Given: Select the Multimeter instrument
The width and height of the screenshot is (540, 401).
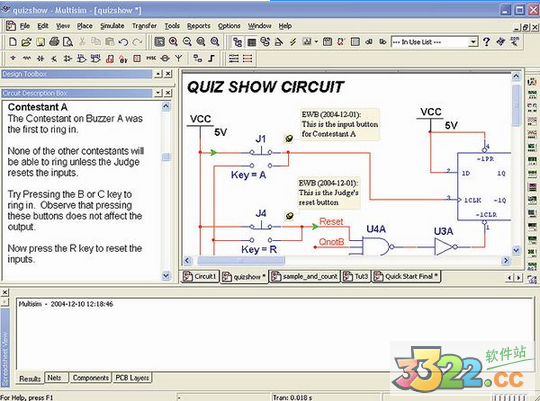Looking at the screenshot, I should click(532, 82).
